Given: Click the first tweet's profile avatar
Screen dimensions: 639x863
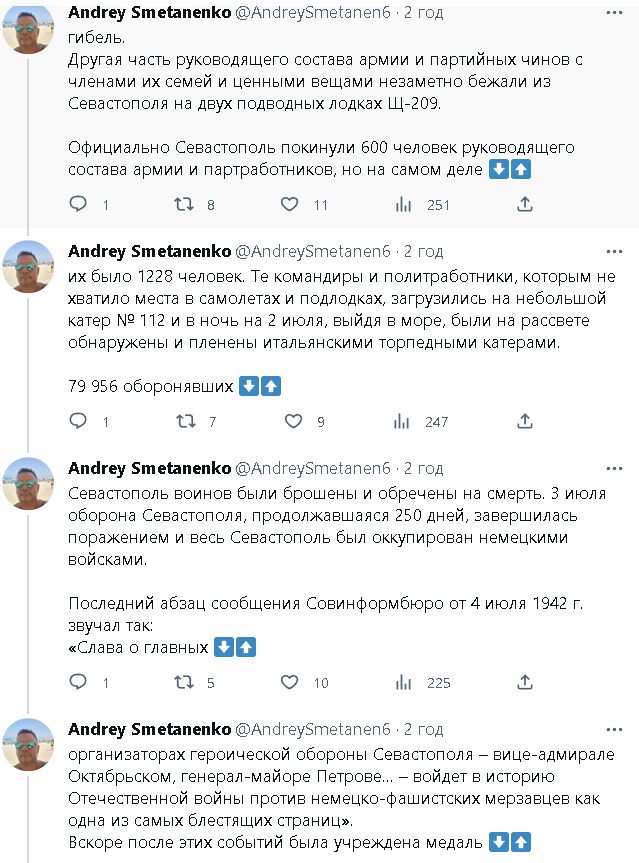Looking at the screenshot, I should [29, 29].
